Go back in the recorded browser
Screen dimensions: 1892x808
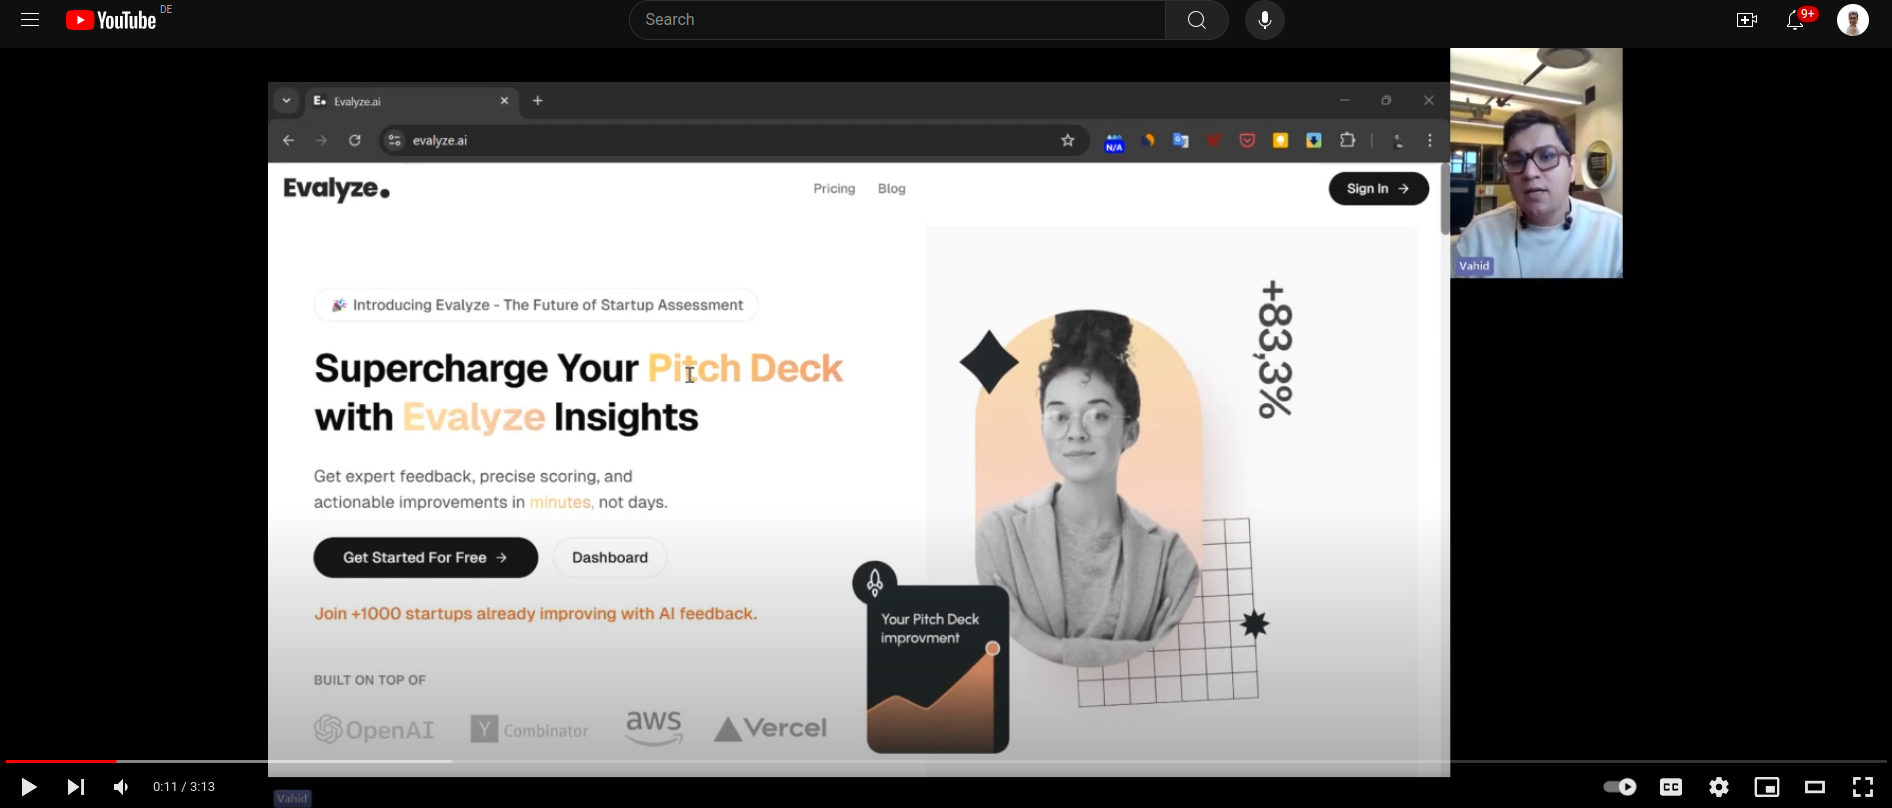coord(288,141)
